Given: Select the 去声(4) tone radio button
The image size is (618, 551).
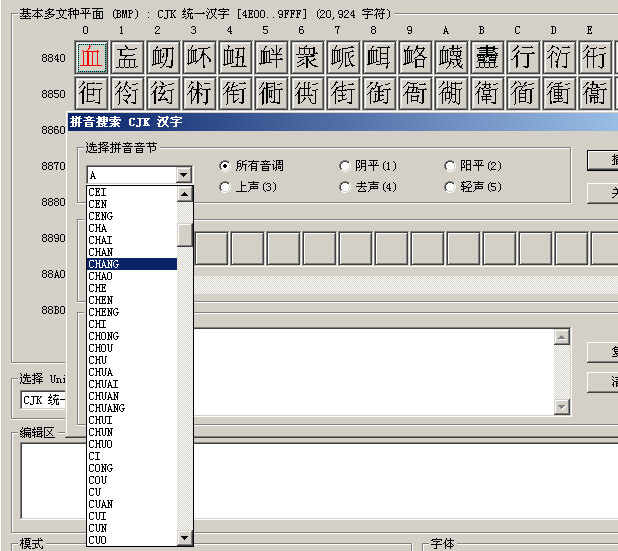Looking at the screenshot, I should [x=345, y=187].
